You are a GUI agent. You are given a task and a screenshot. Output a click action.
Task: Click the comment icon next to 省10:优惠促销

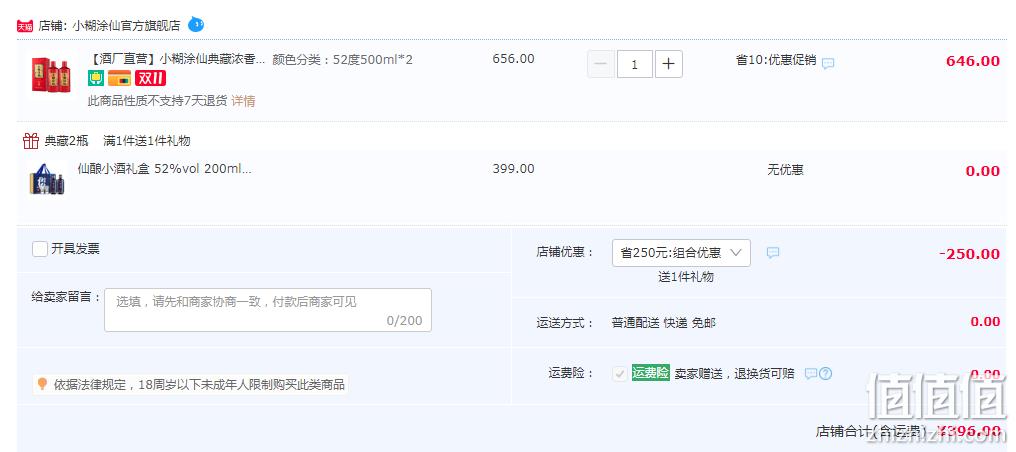point(828,63)
